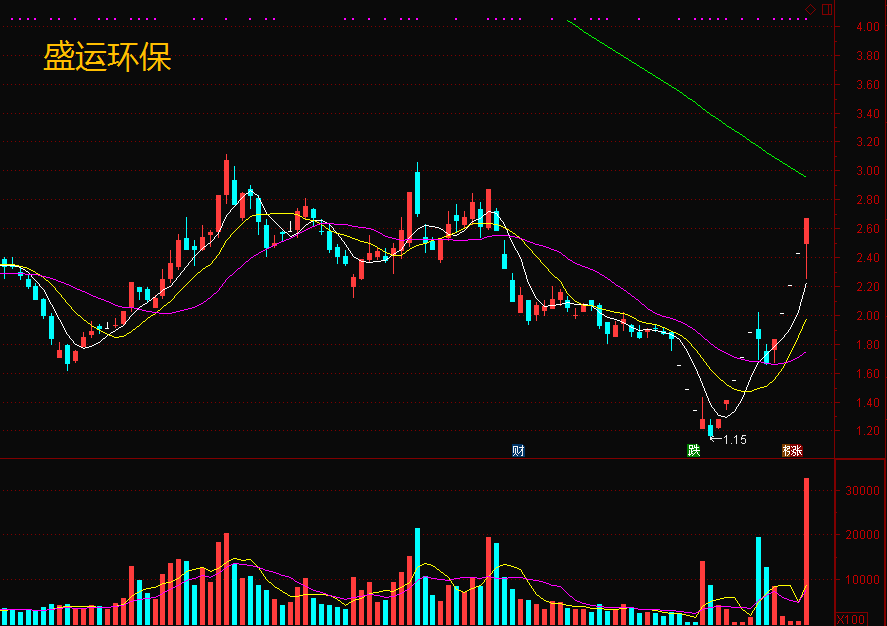Select the cyan candlestick peaking above 3.00
This screenshot has height=626, width=887.
click(x=417, y=189)
